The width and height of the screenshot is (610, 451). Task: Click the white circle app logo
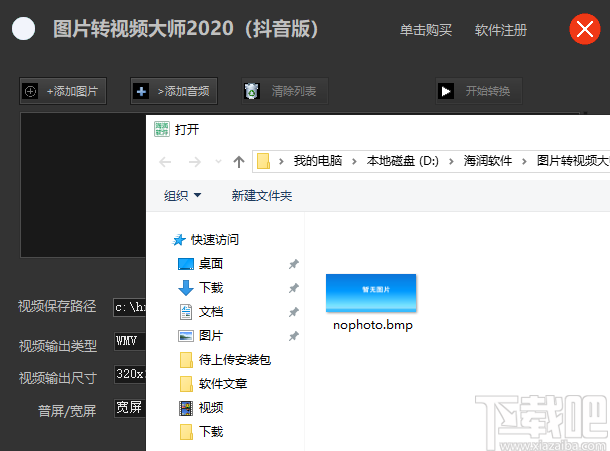click(23, 28)
